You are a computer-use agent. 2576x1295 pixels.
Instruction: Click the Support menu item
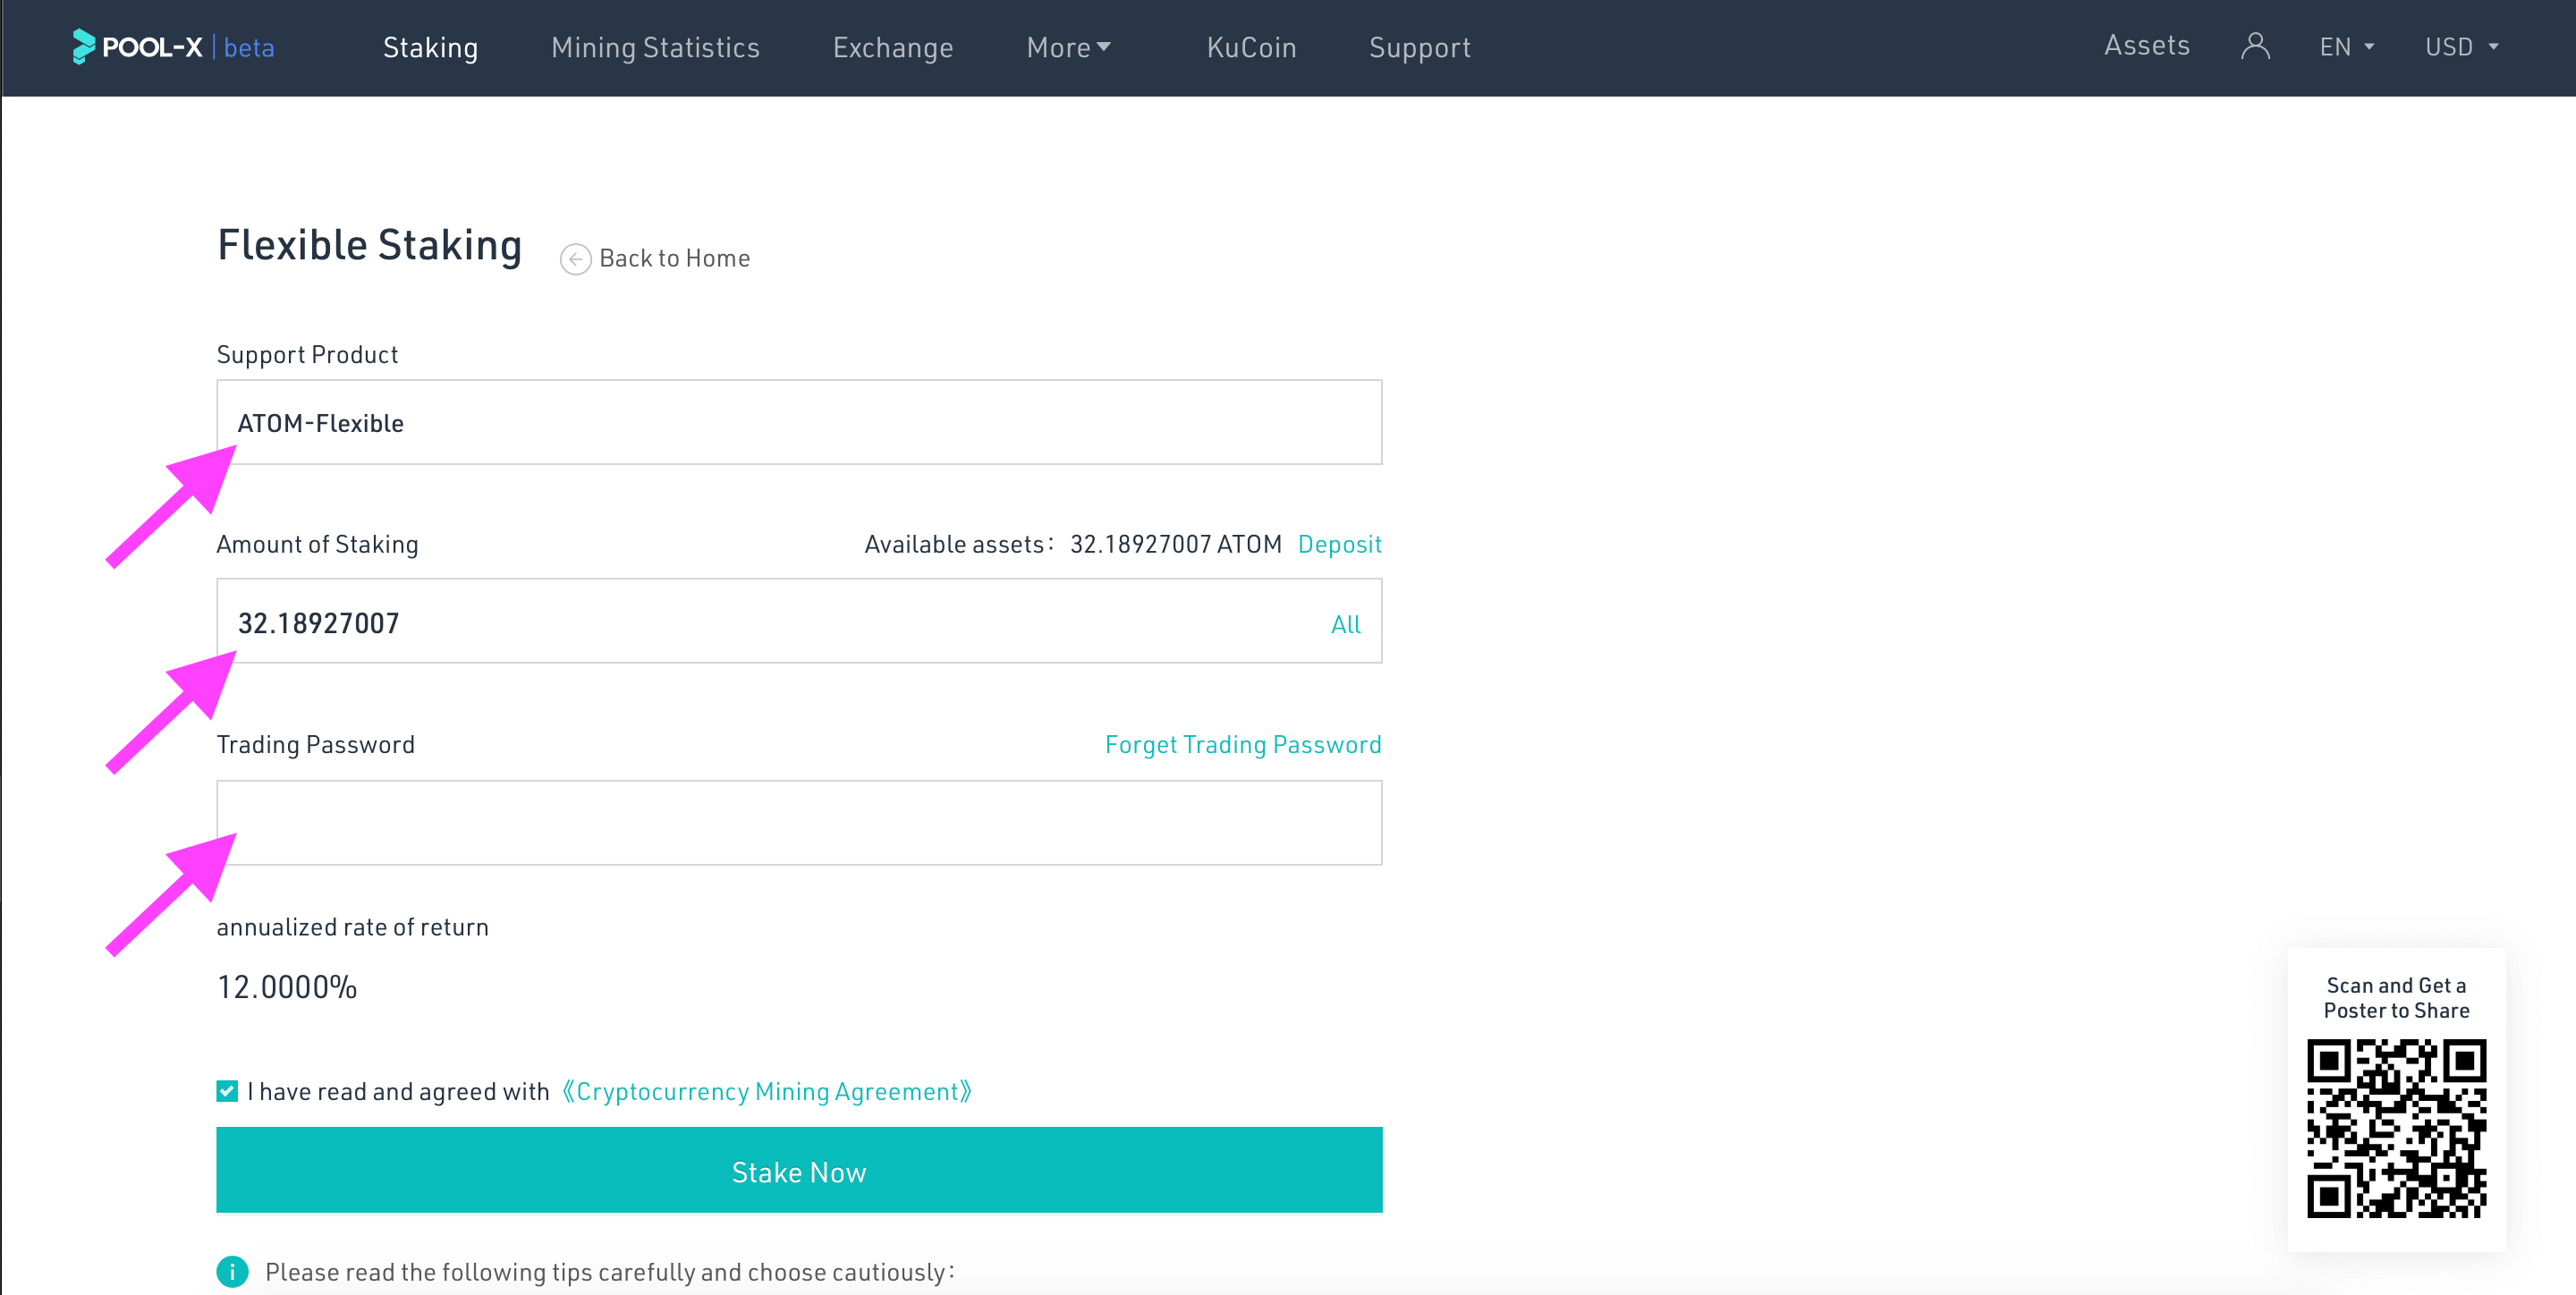click(x=1420, y=47)
